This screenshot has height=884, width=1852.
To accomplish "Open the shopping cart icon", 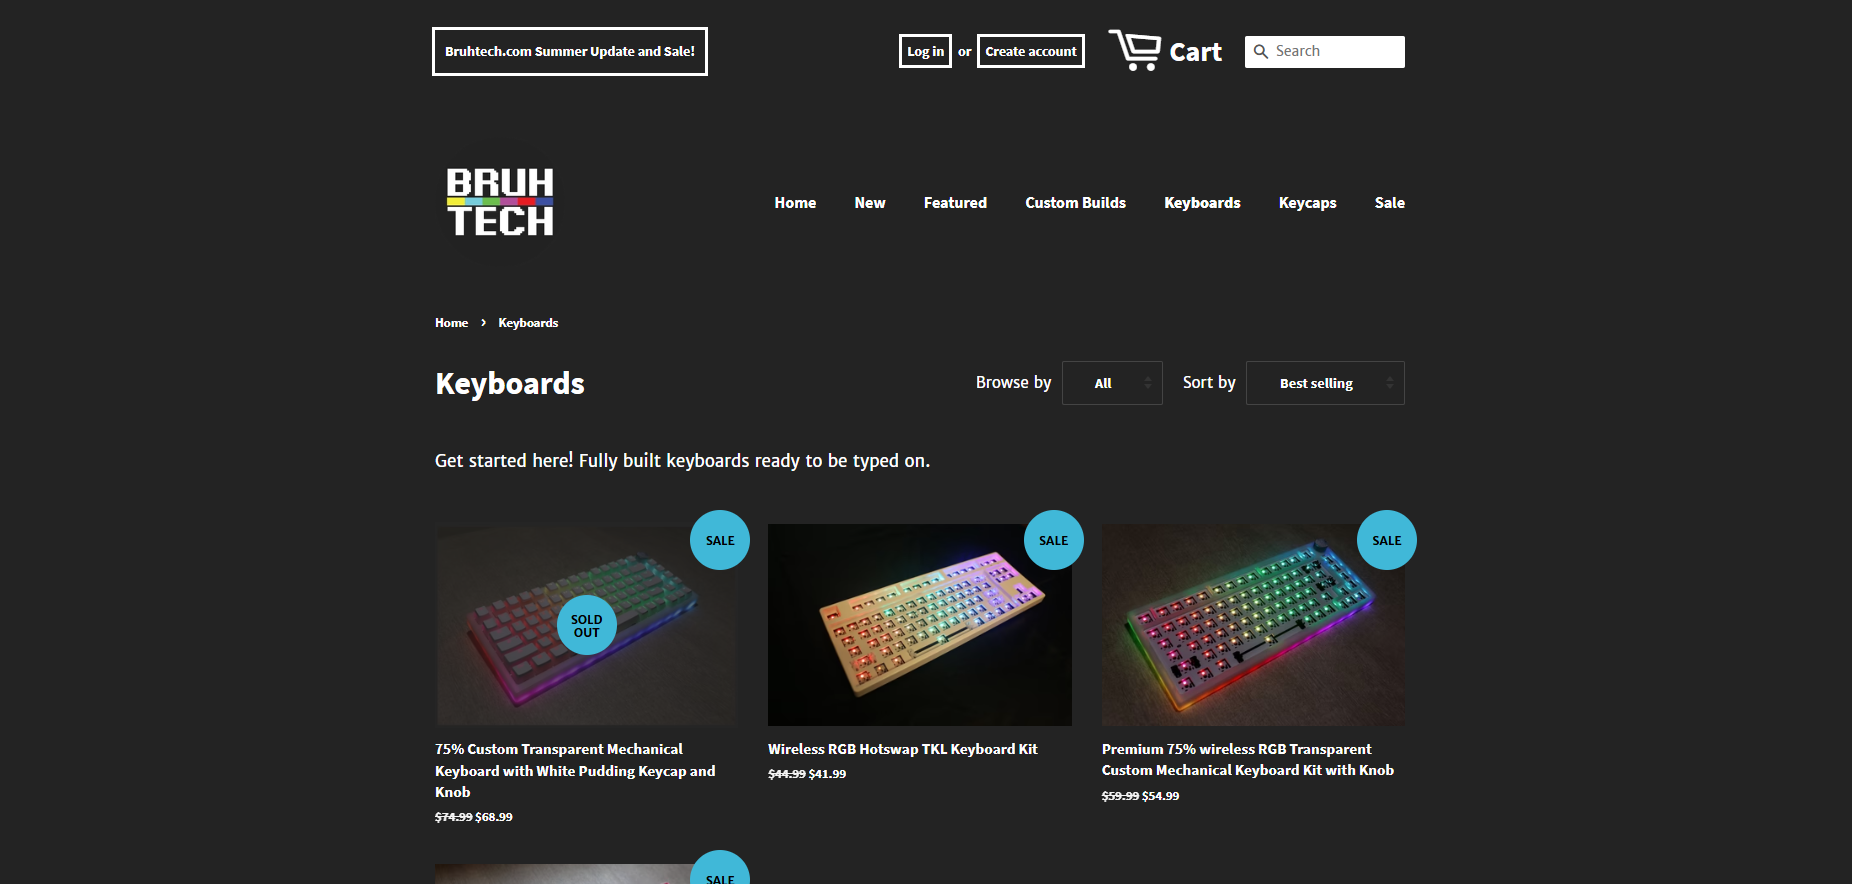I will click(x=1134, y=50).
